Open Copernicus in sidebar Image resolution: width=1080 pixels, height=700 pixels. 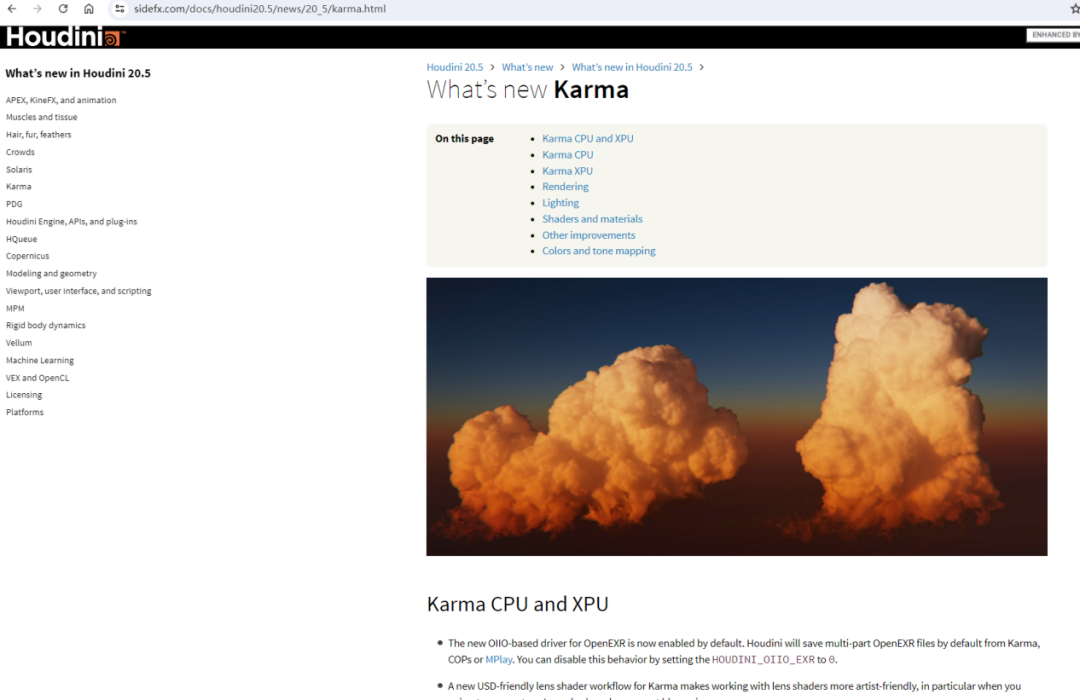click(28, 256)
